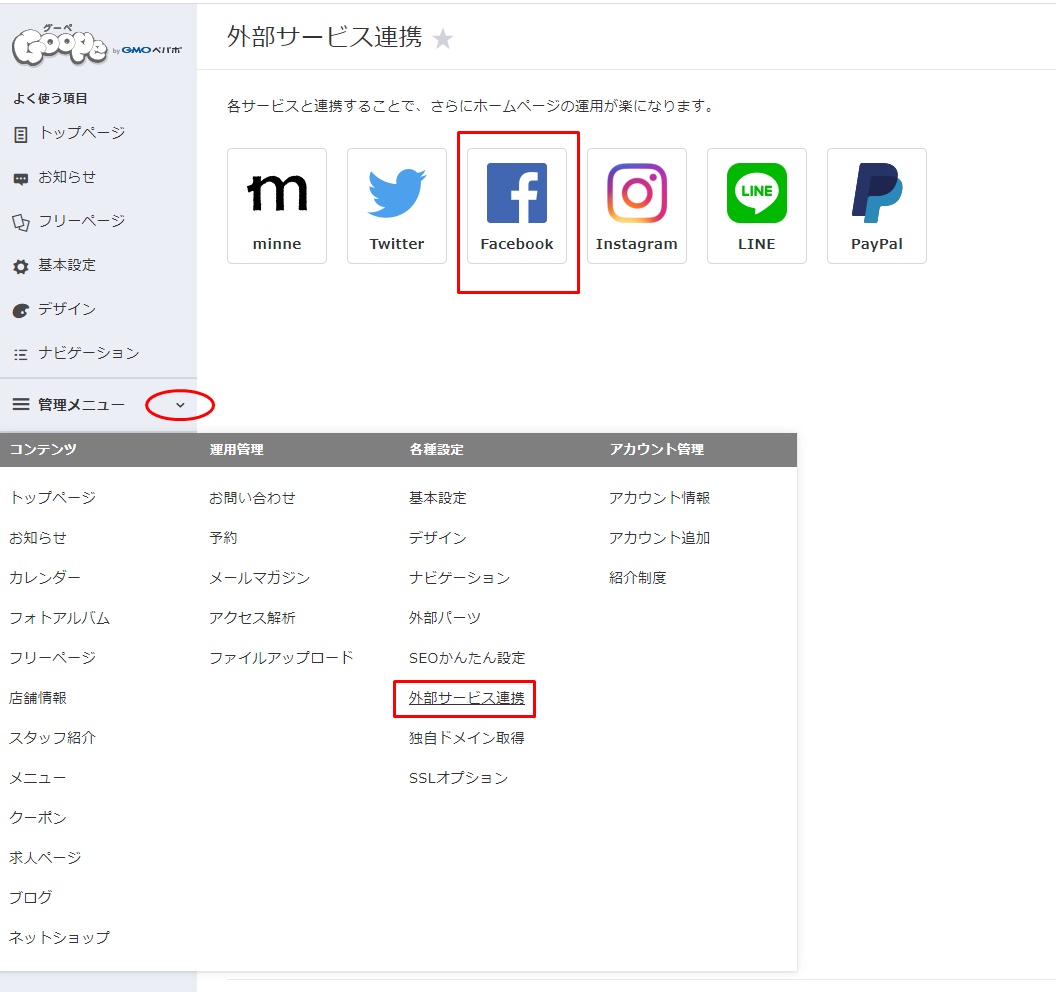Viewport: 1056px width, 992px height.
Task: Open トップページ under コンテンツ column
Action: (x=53, y=498)
